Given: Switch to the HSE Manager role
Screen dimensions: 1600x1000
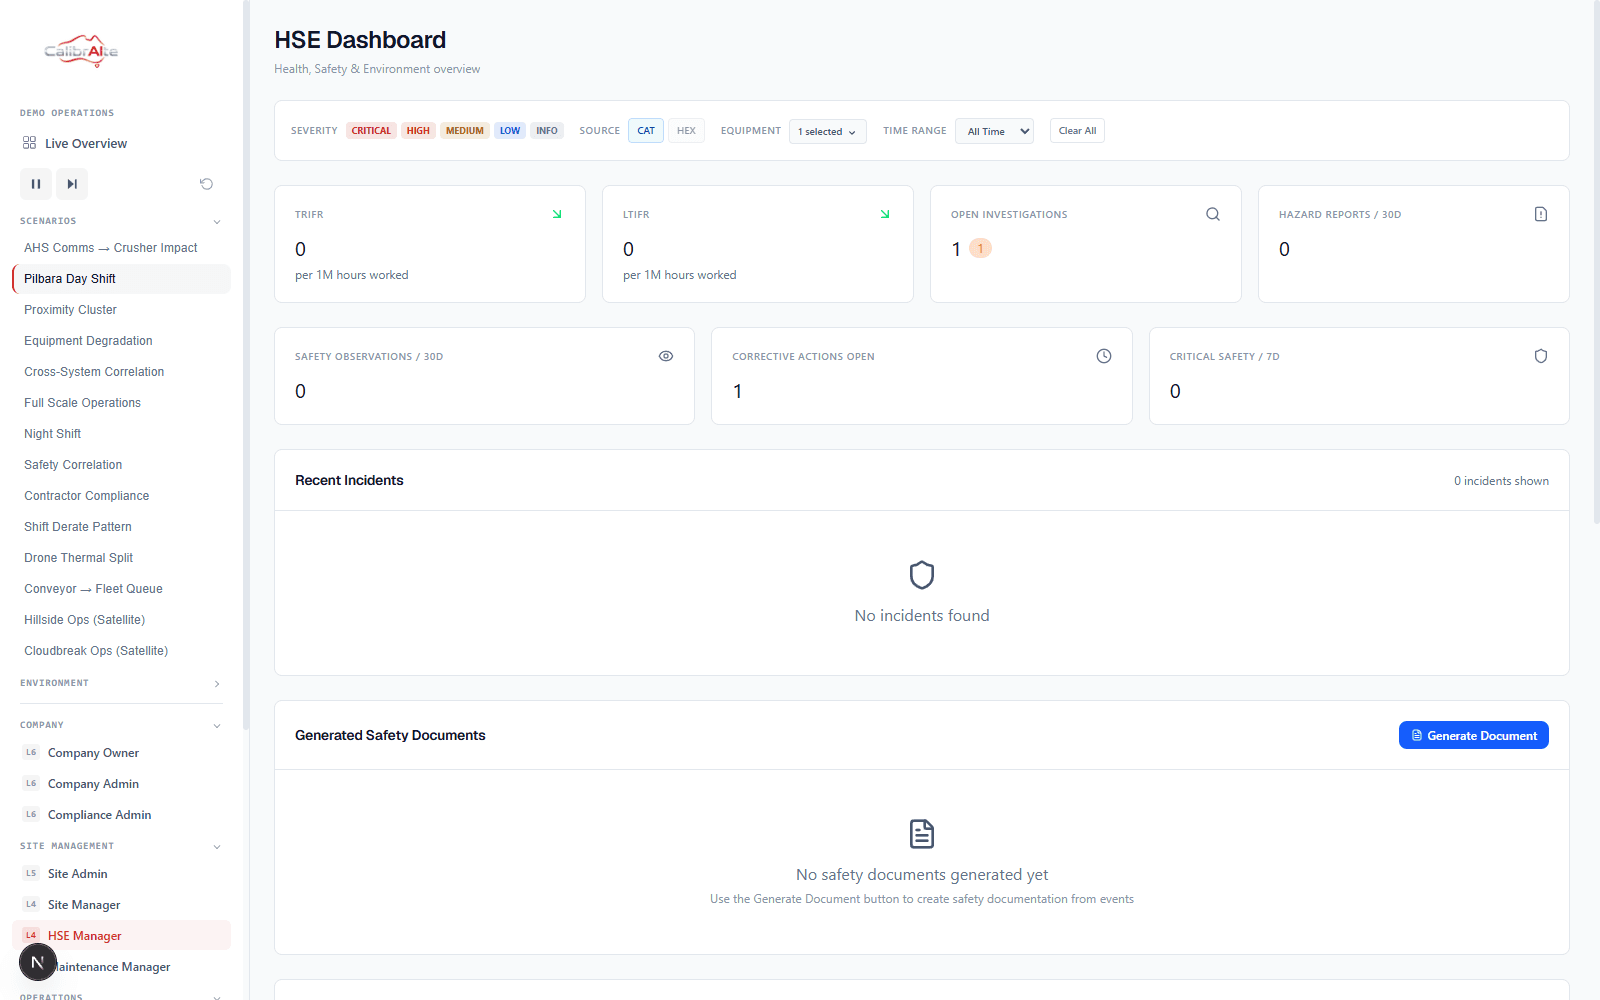Looking at the screenshot, I should [121, 935].
